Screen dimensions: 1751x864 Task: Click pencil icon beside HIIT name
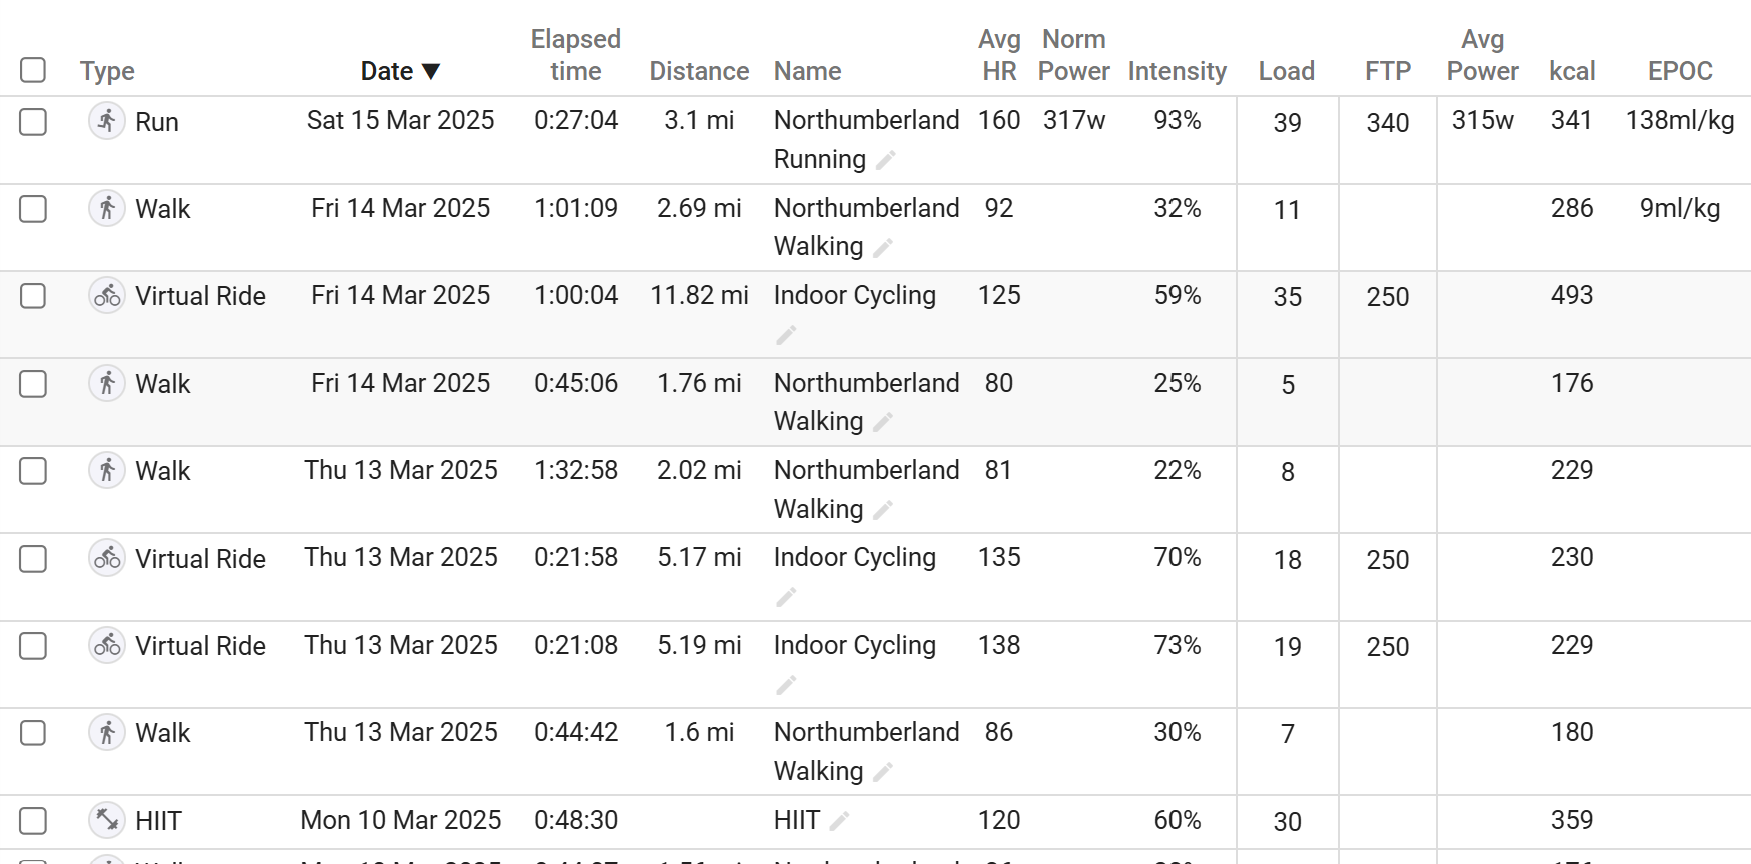pyautogui.click(x=839, y=821)
